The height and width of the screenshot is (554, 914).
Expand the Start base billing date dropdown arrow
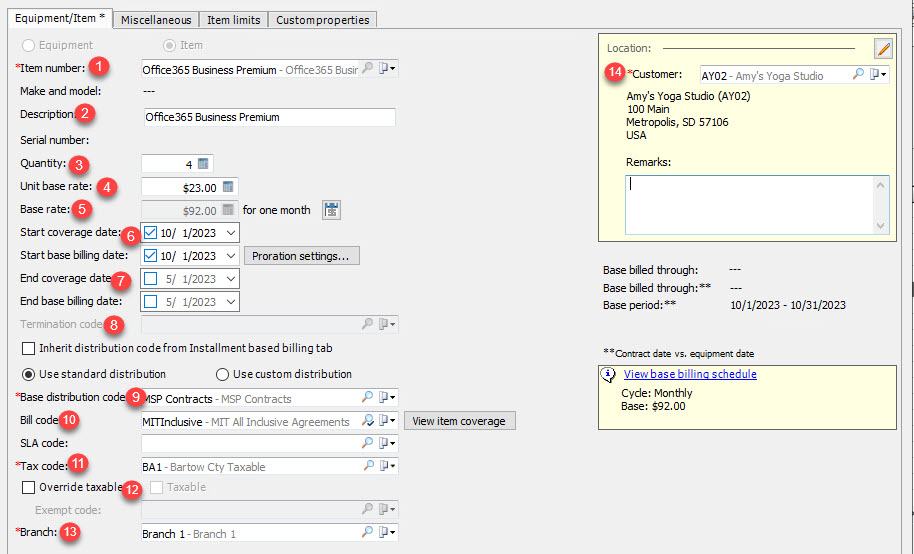pos(231,255)
